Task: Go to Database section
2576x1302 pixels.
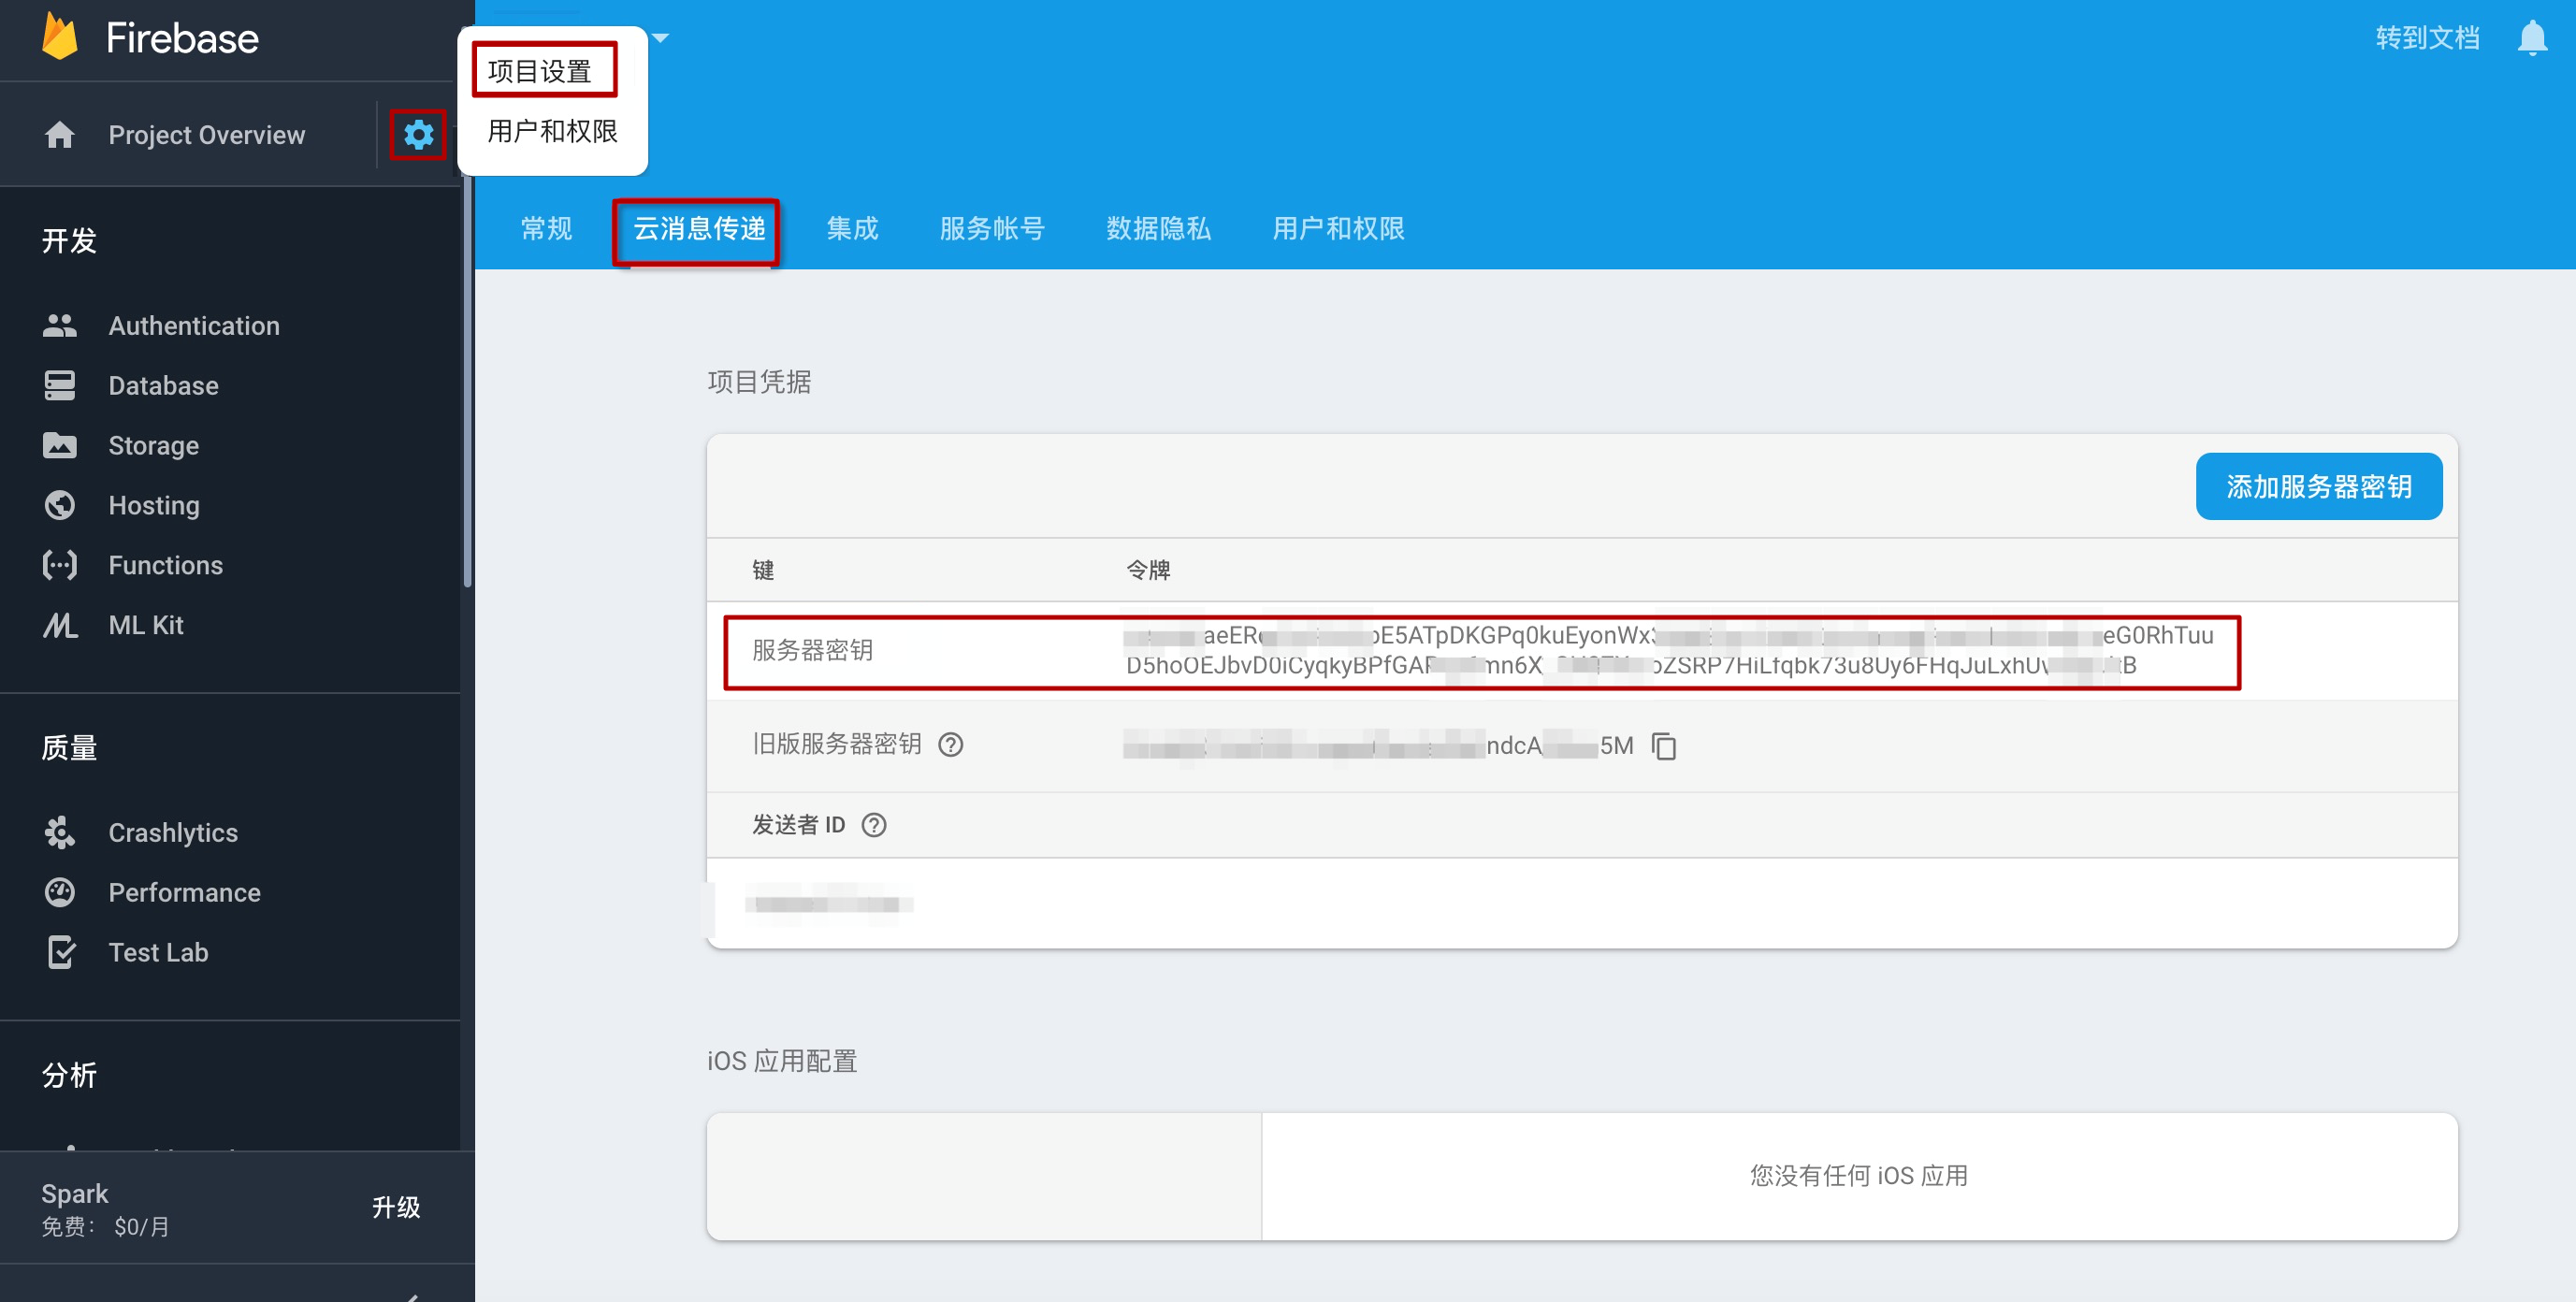Action: [x=163, y=385]
